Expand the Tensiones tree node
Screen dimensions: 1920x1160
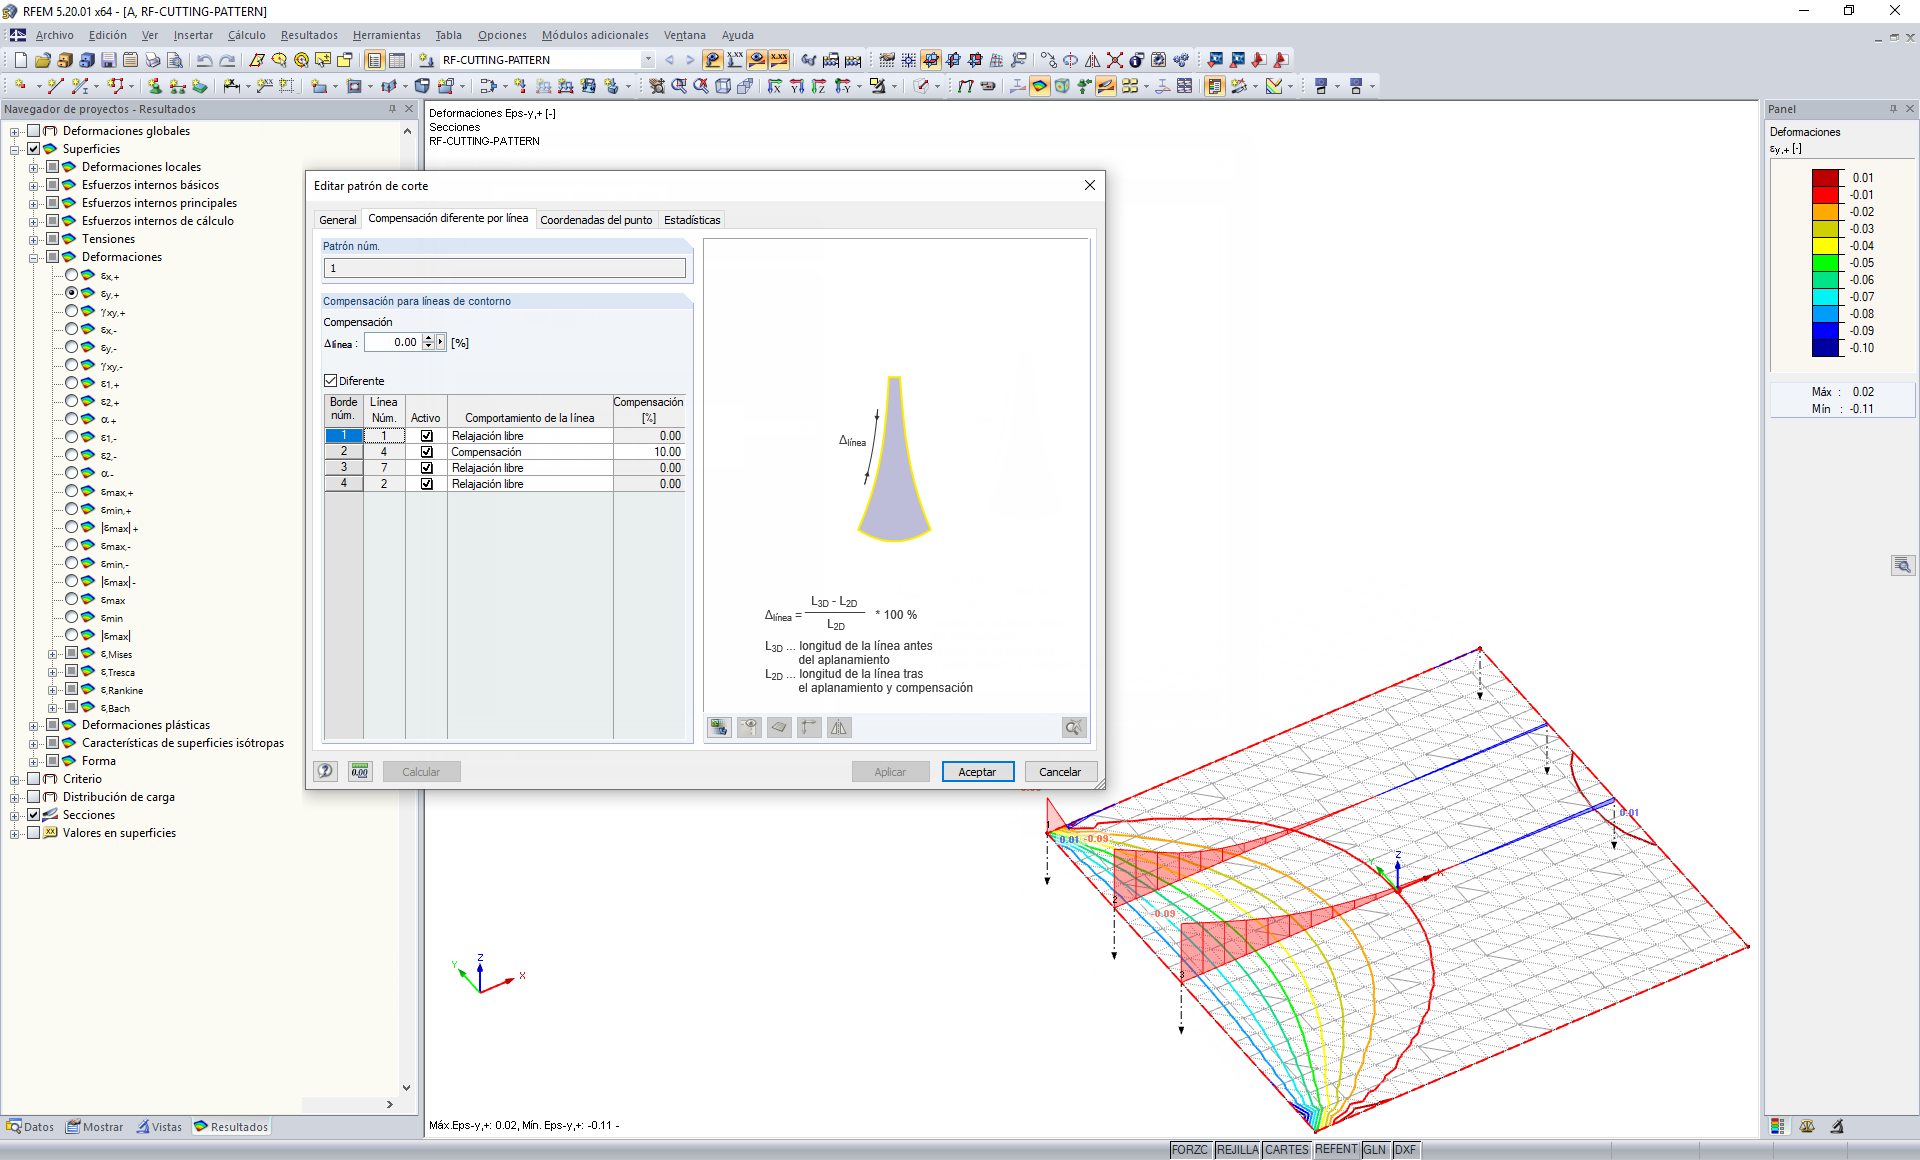tap(34, 239)
